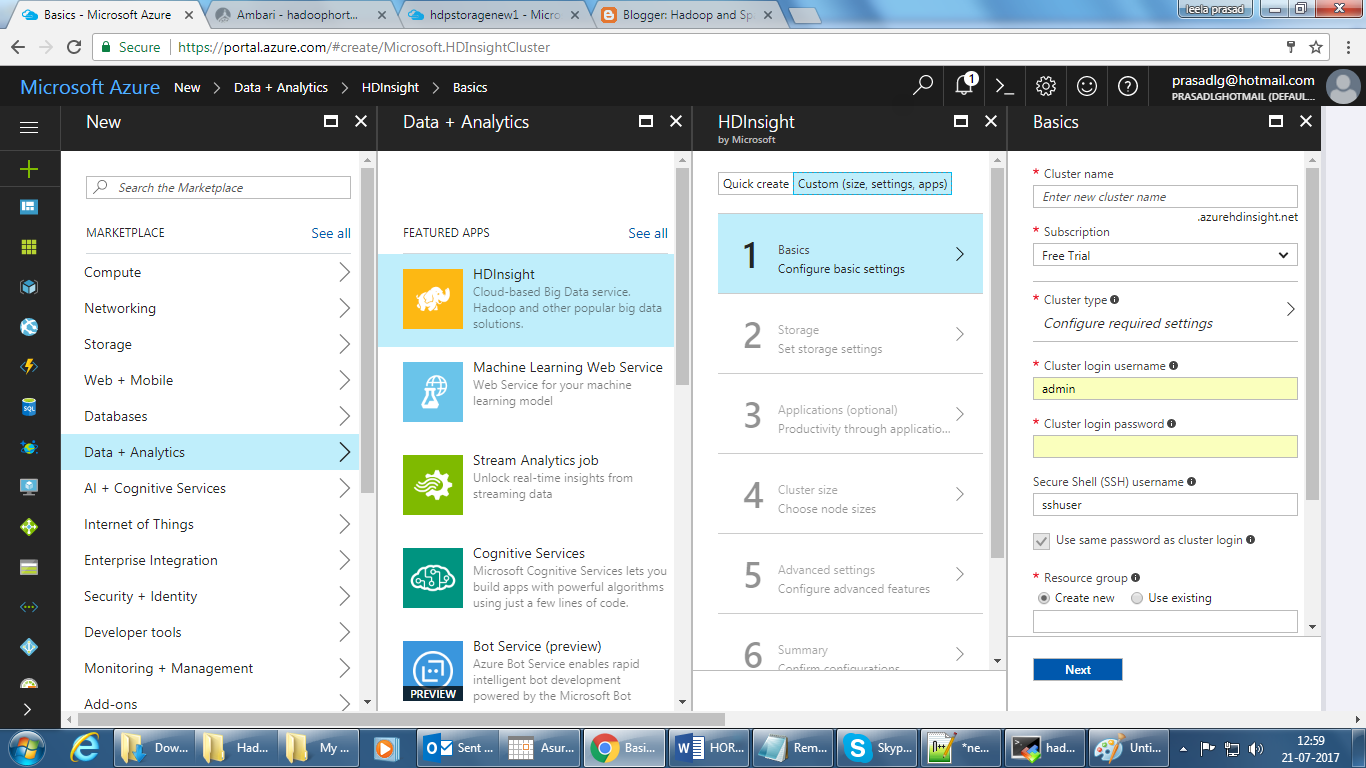Click 'See all' next to FEATURED APPS
Image resolution: width=1366 pixels, height=768 pixels.
point(647,233)
